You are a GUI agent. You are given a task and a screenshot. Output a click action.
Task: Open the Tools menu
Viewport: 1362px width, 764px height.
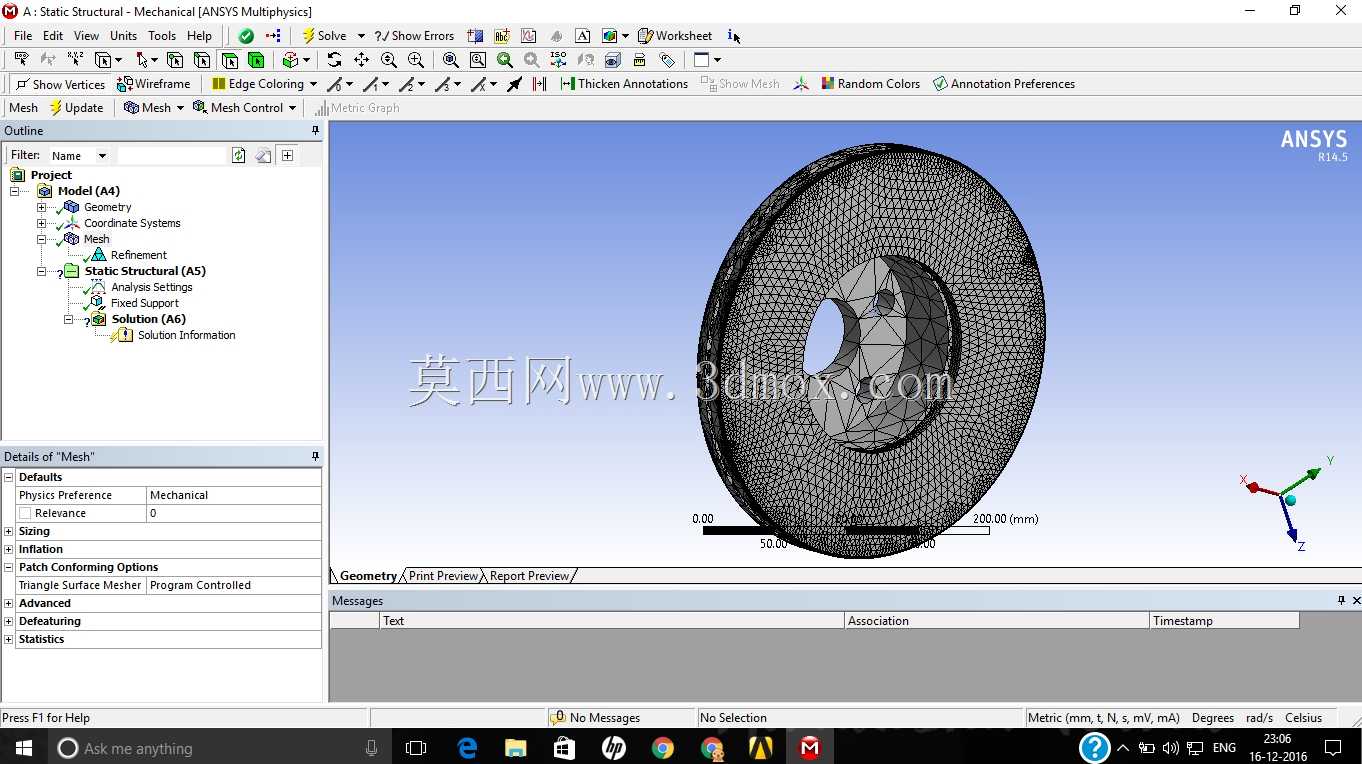point(162,36)
